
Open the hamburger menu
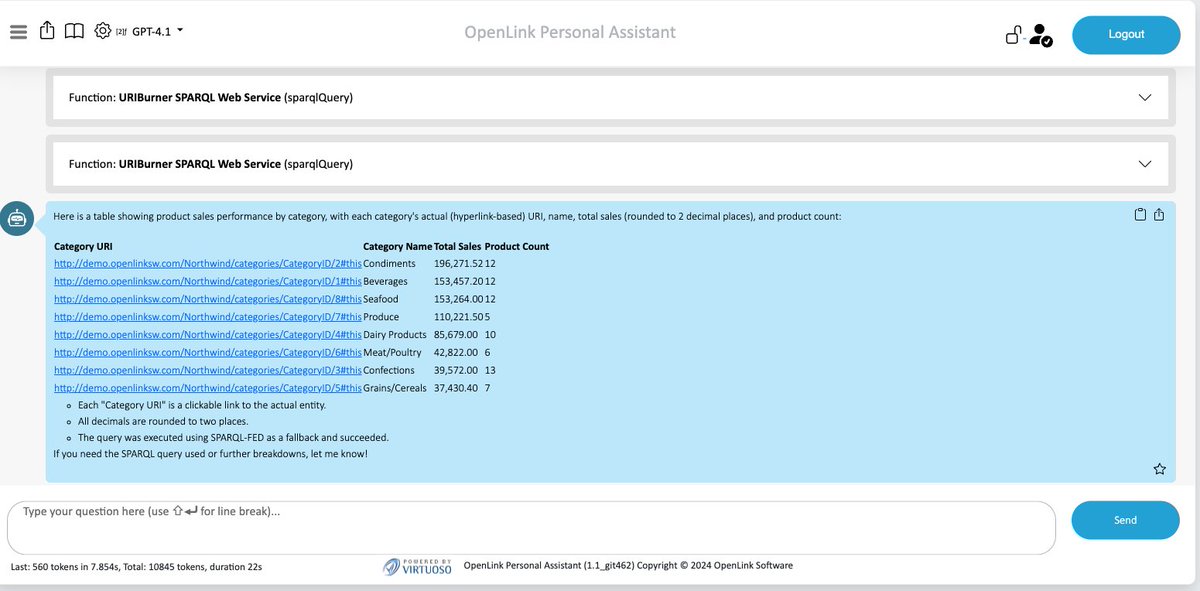point(18,31)
